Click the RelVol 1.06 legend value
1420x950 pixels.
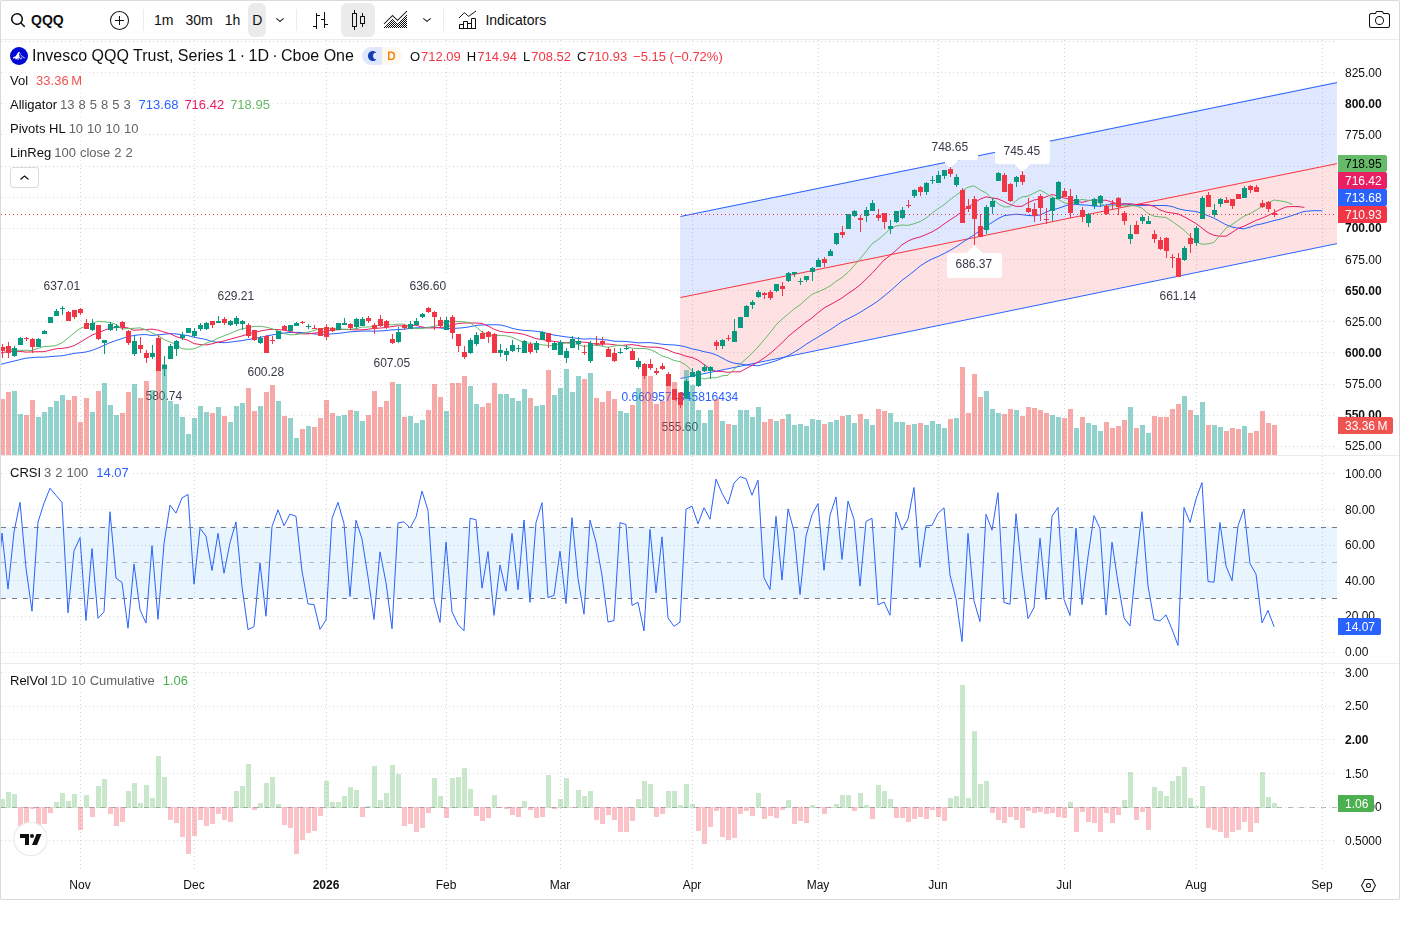pyautogui.click(x=175, y=681)
